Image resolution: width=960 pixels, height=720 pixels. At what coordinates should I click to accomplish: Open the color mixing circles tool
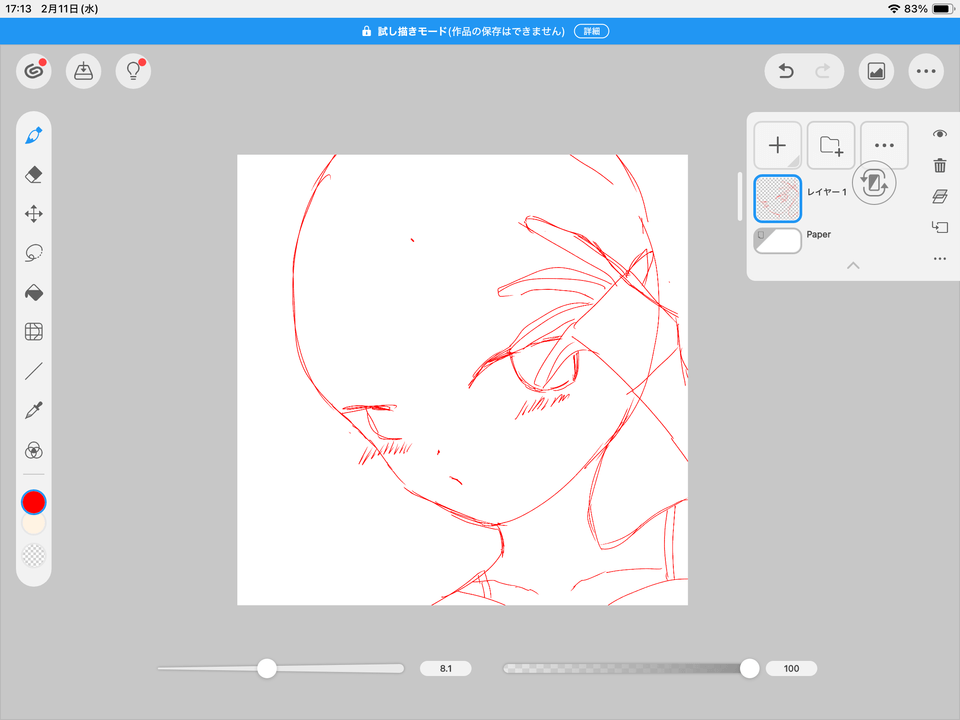[34, 451]
